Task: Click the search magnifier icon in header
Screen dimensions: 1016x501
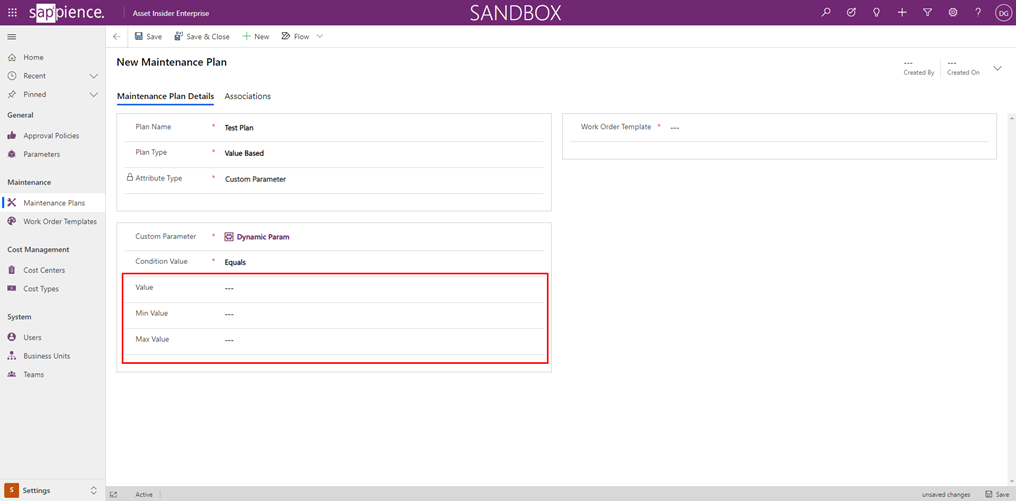Action: [x=826, y=13]
